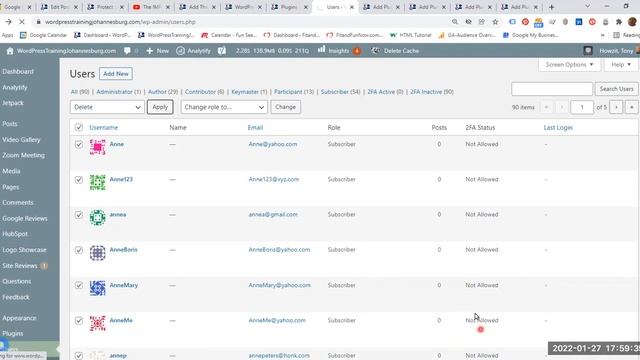Sort users by Username column
This screenshot has width=640, height=360.
(x=103, y=127)
